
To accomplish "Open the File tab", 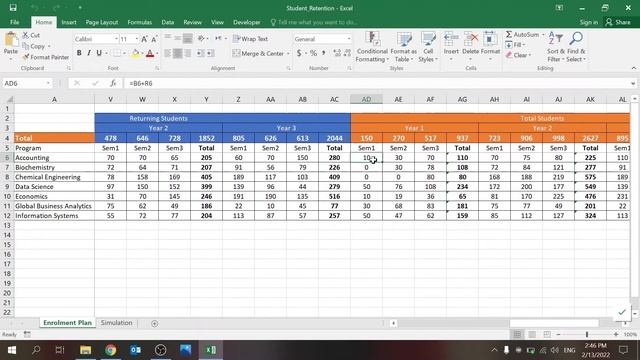I will point(15,22).
